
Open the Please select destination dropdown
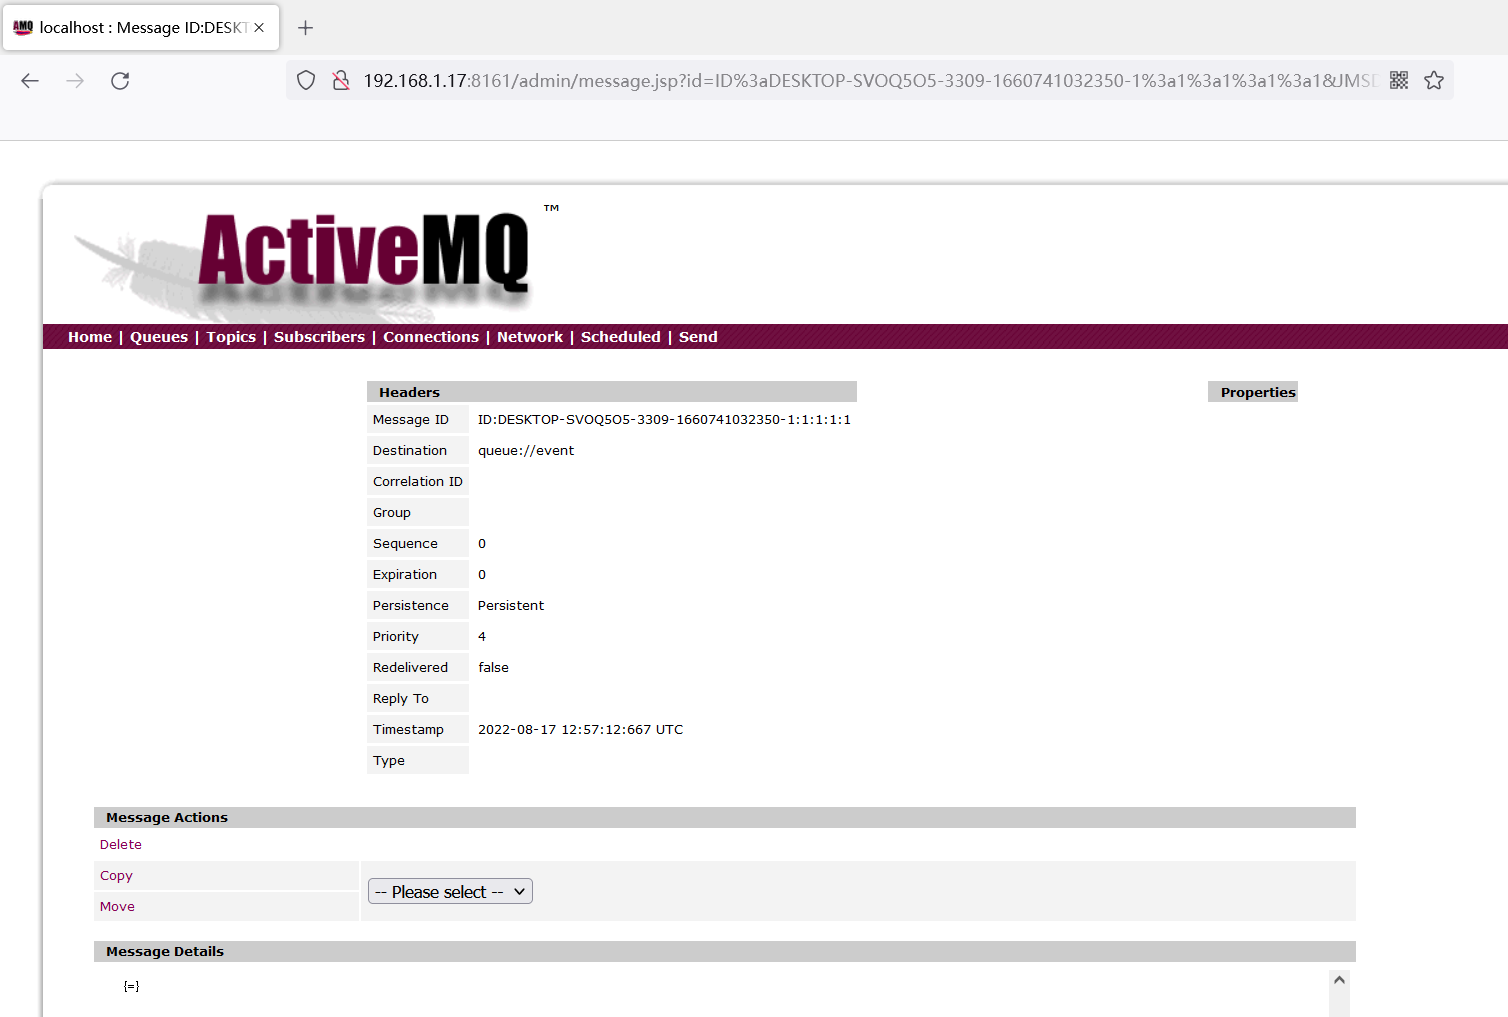(x=450, y=891)
